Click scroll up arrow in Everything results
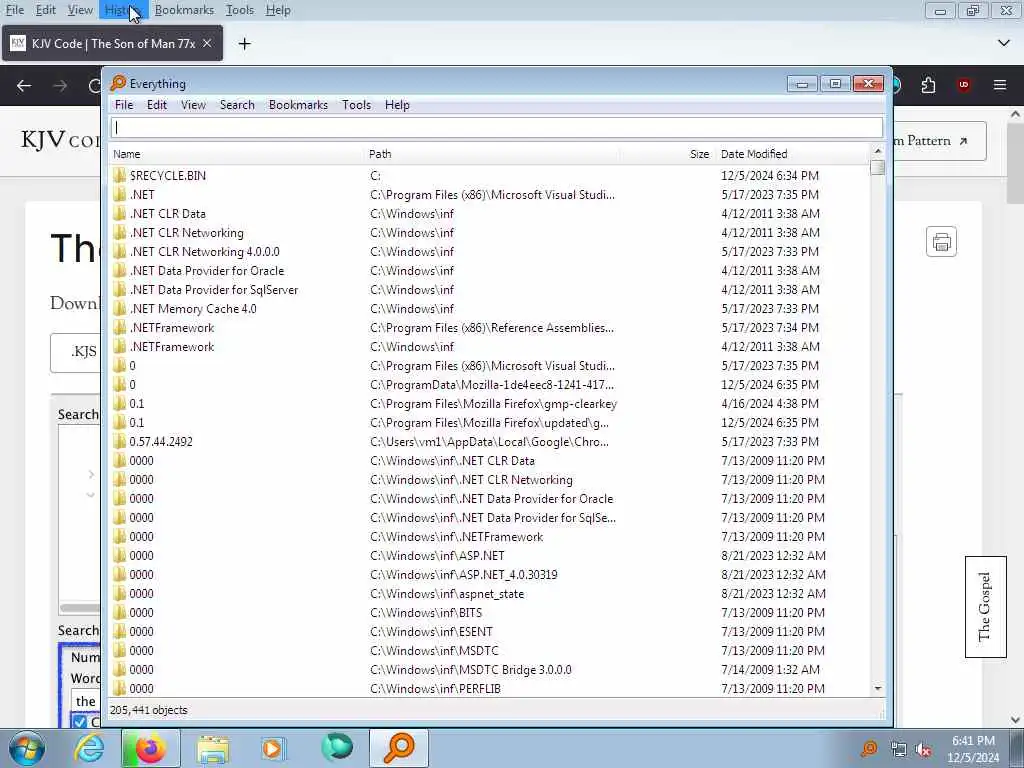The image size is (1024, 768). pos(878,152)
